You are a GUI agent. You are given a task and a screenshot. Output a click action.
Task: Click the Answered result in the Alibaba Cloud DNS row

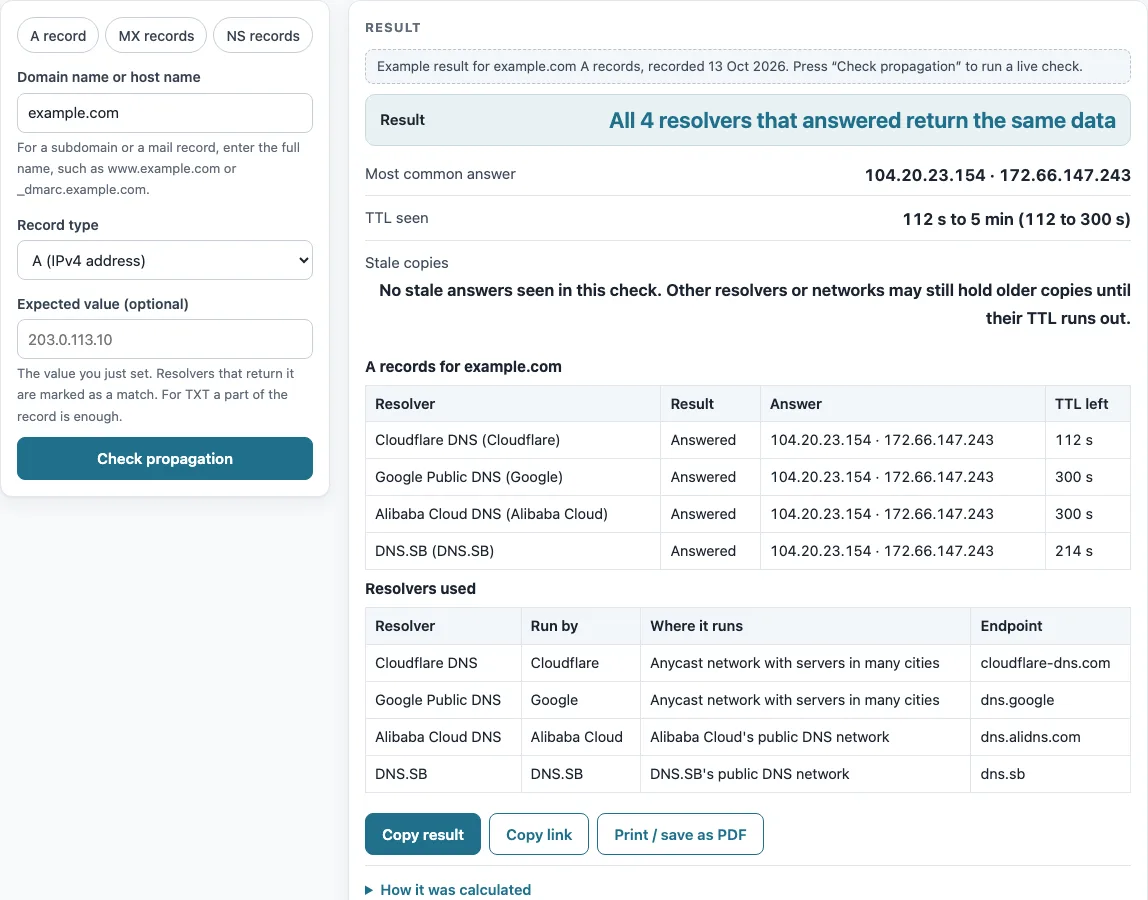tap(703, 514)
